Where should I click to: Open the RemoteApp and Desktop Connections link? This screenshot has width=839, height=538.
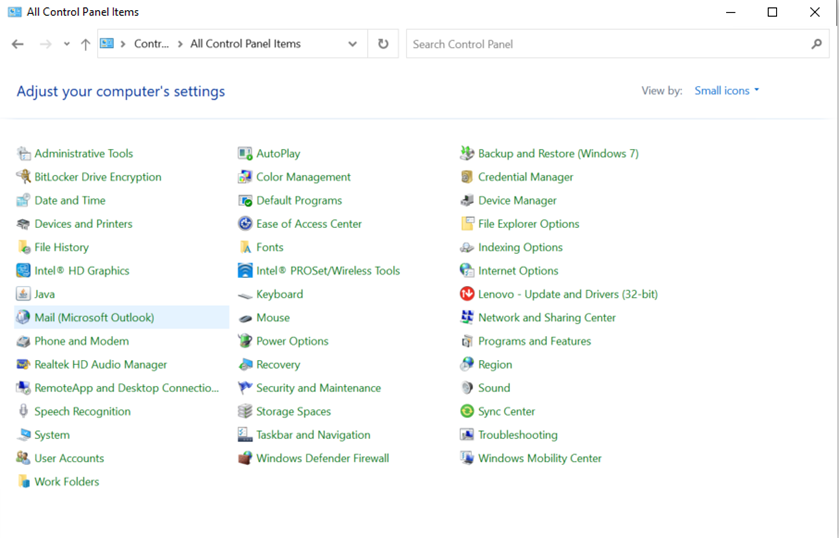click(127, 388)
